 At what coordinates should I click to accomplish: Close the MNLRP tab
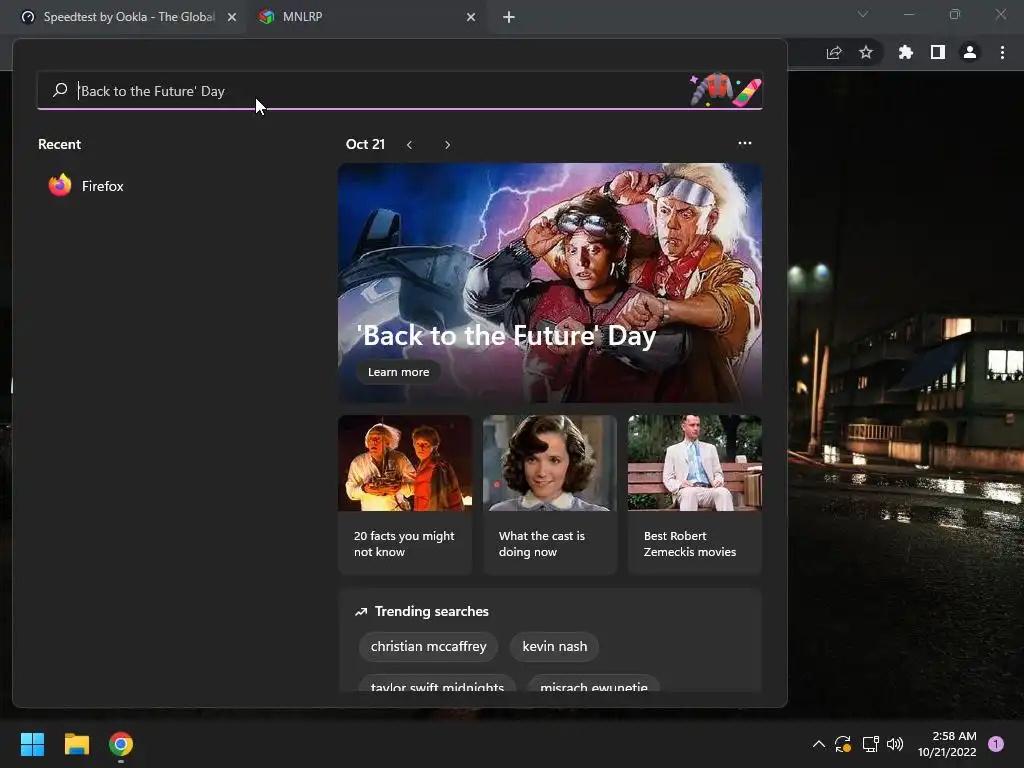(x=471, y=17)
